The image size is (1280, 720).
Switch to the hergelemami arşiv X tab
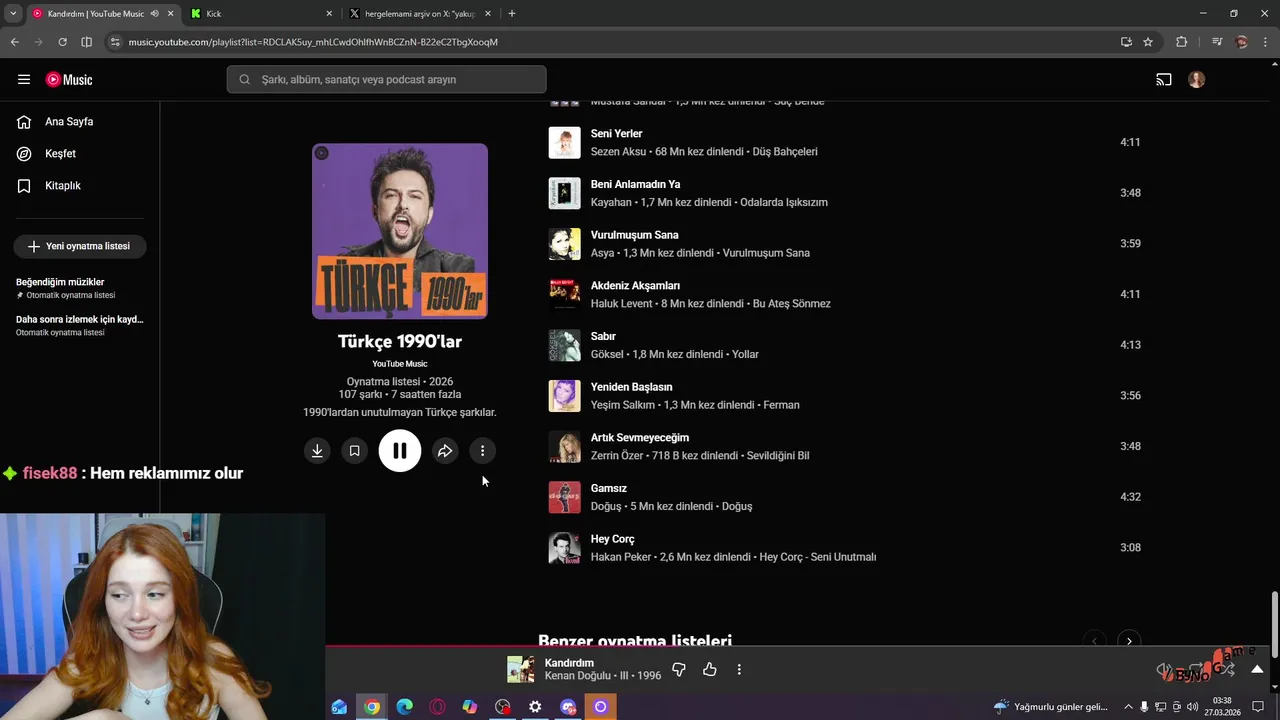[418, 14]
